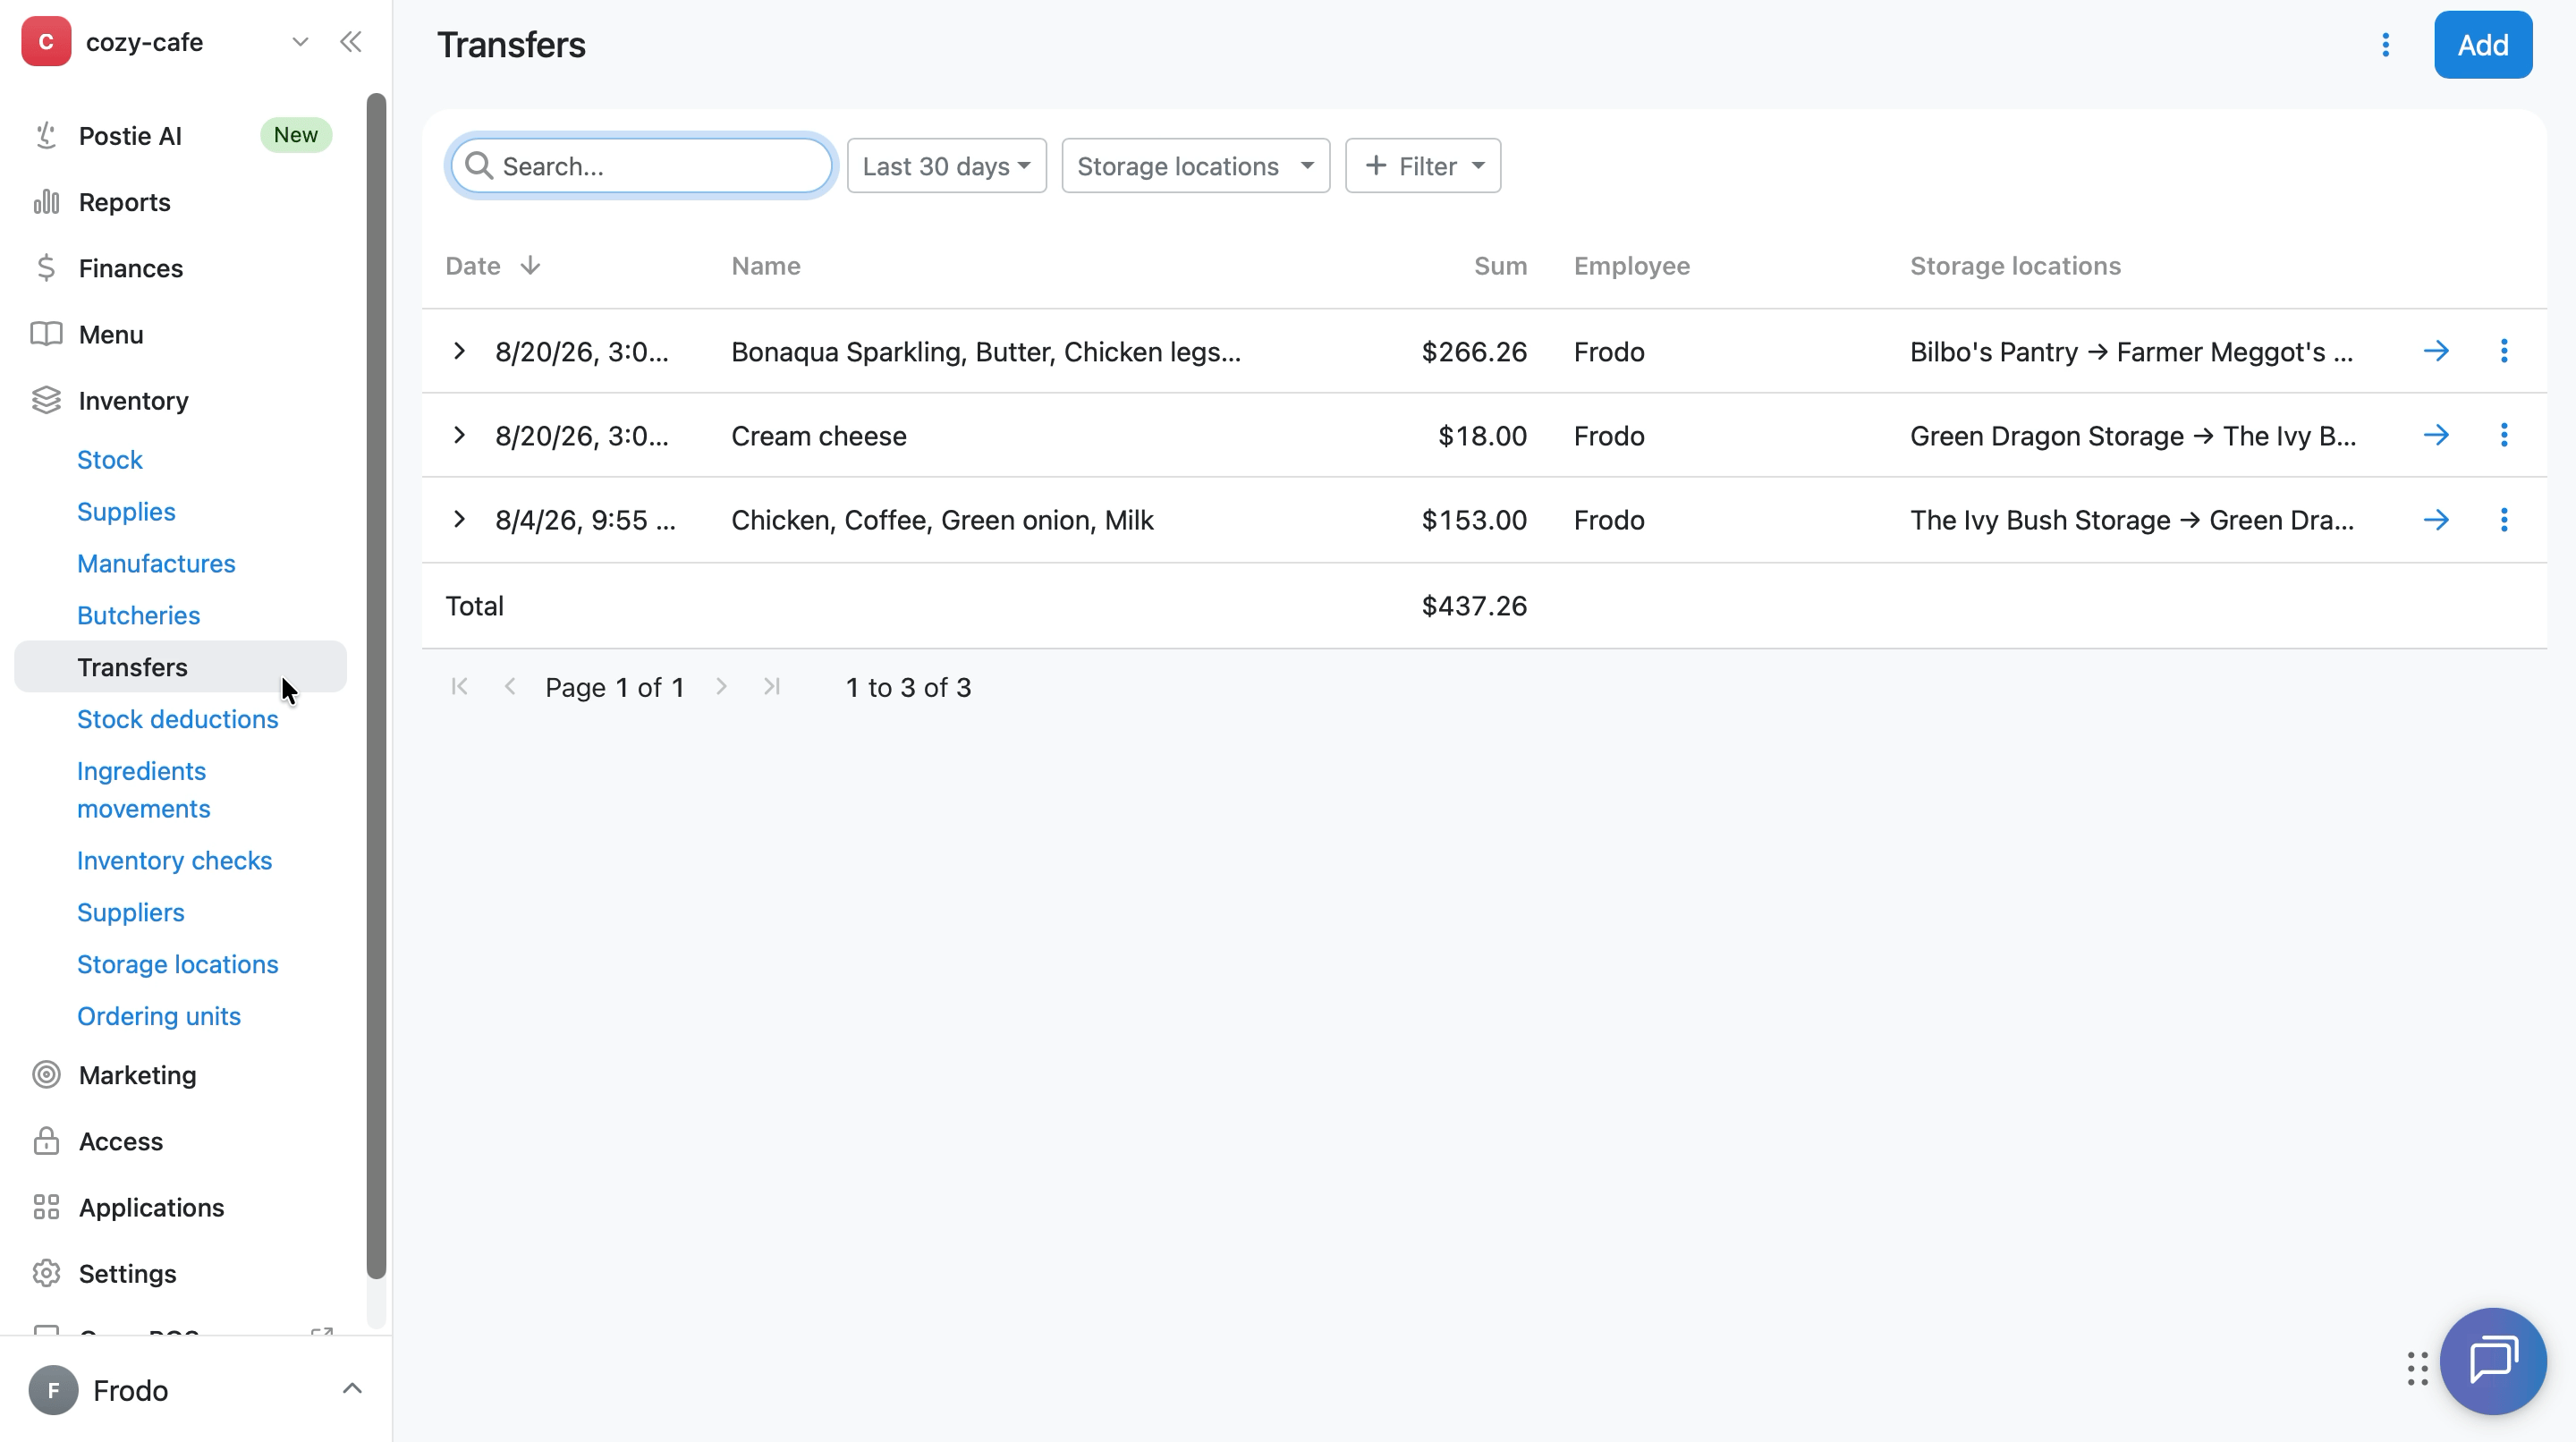Open the Marketing section
The height and width of the screenshot is (1442, 2576).
click(x=138, y=1075)
